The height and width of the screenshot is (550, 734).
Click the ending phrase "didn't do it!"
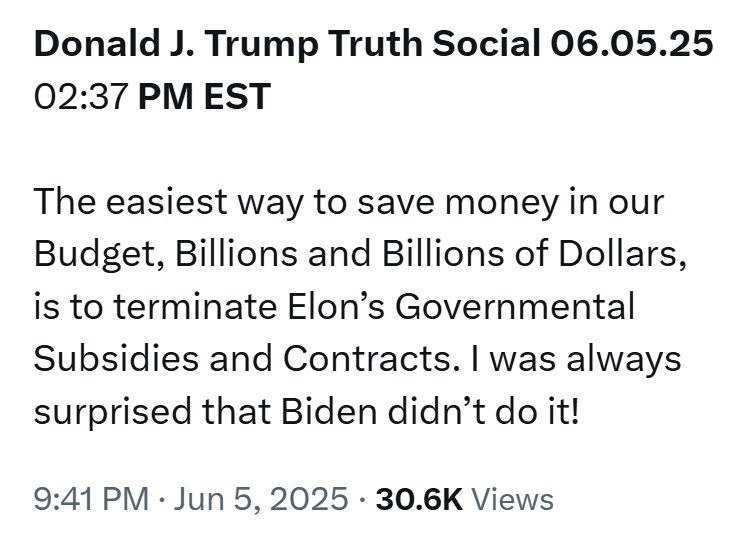(484, 412)
